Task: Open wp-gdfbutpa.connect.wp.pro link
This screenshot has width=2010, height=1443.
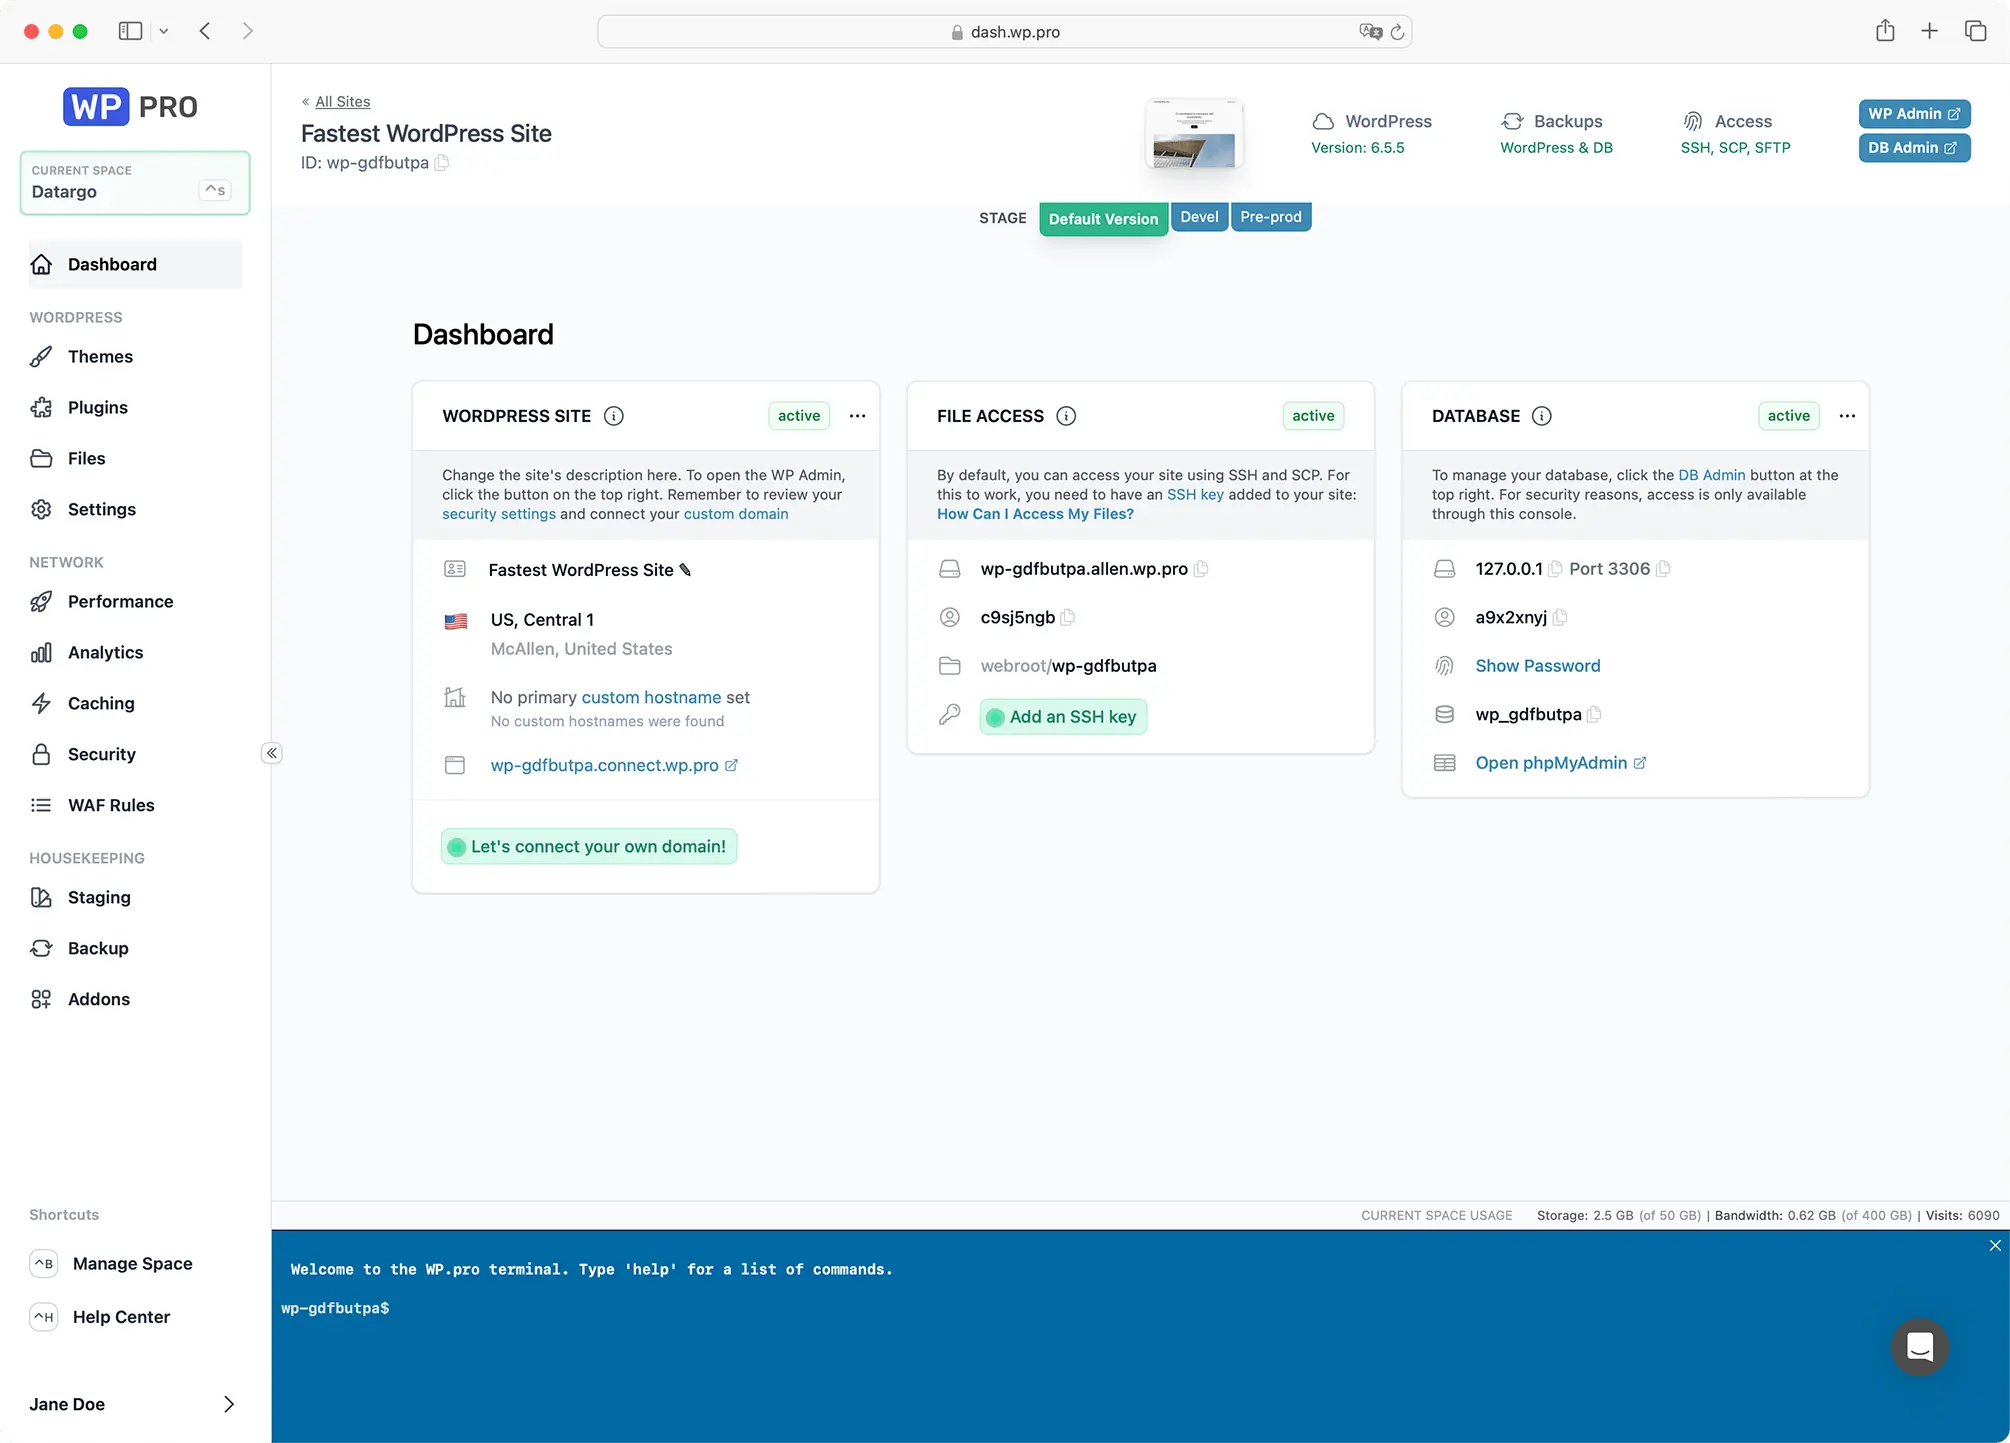Action: point(614,766)
